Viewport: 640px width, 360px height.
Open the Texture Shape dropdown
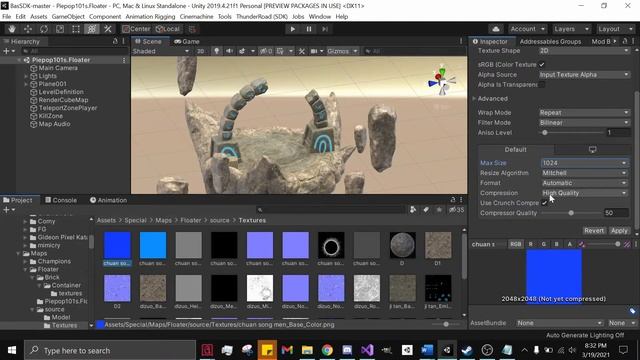pos(584,51)
